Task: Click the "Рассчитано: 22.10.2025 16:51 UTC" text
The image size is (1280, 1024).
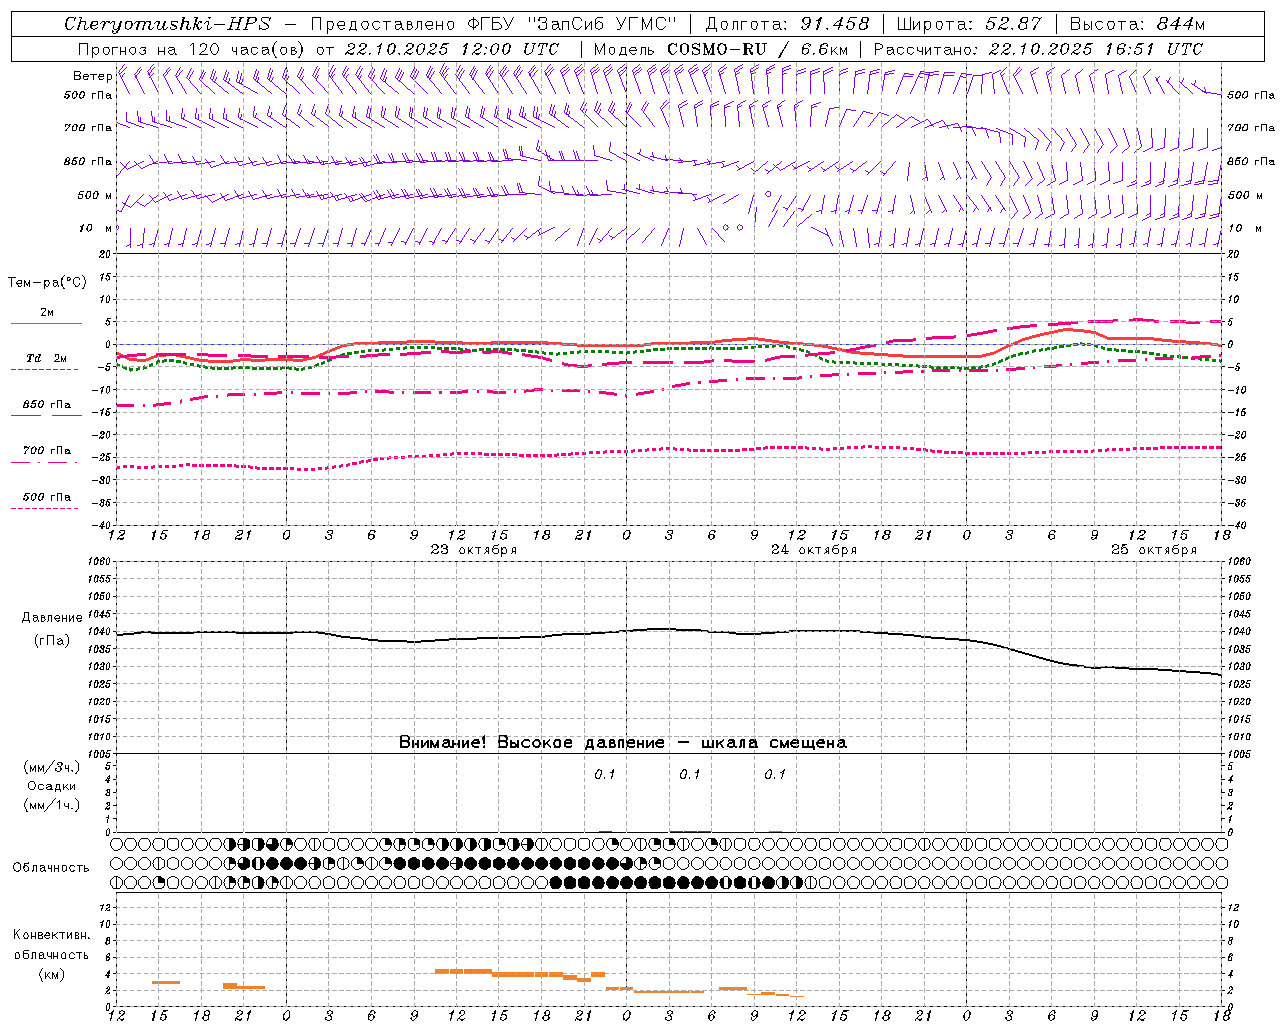Action: (x=1038, y=49)
